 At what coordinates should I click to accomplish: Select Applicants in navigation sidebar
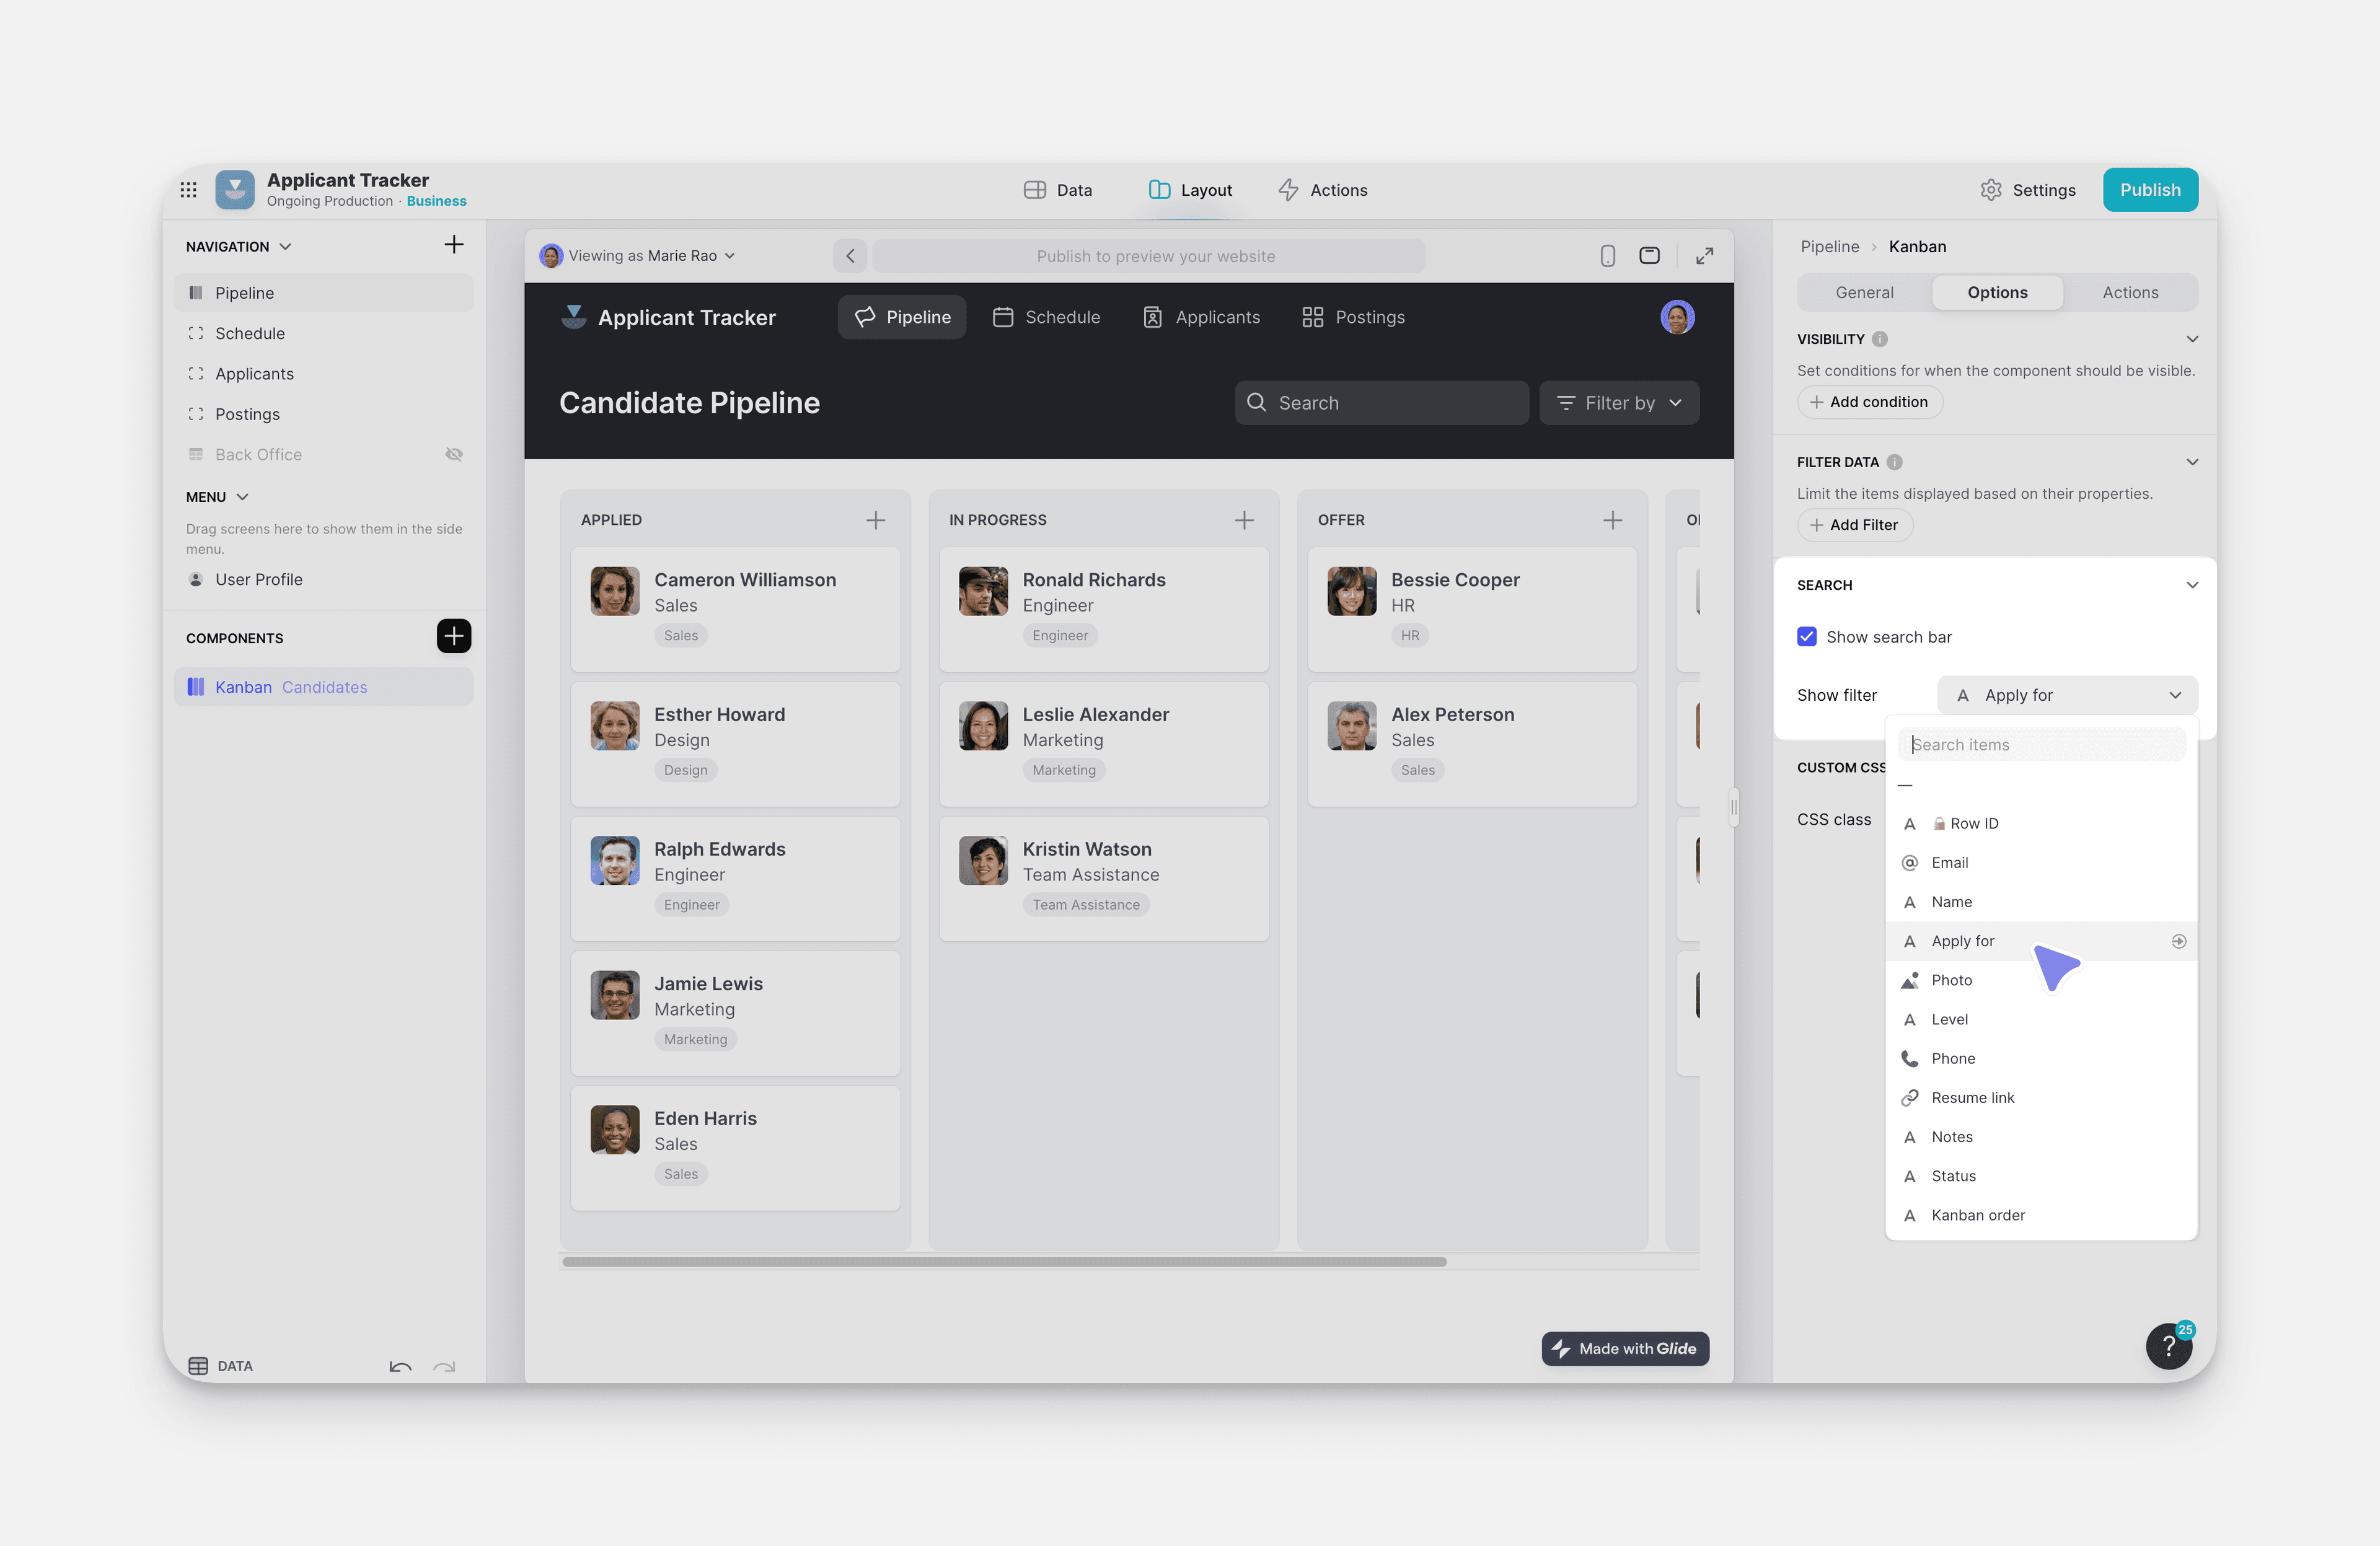pos(323,374)
